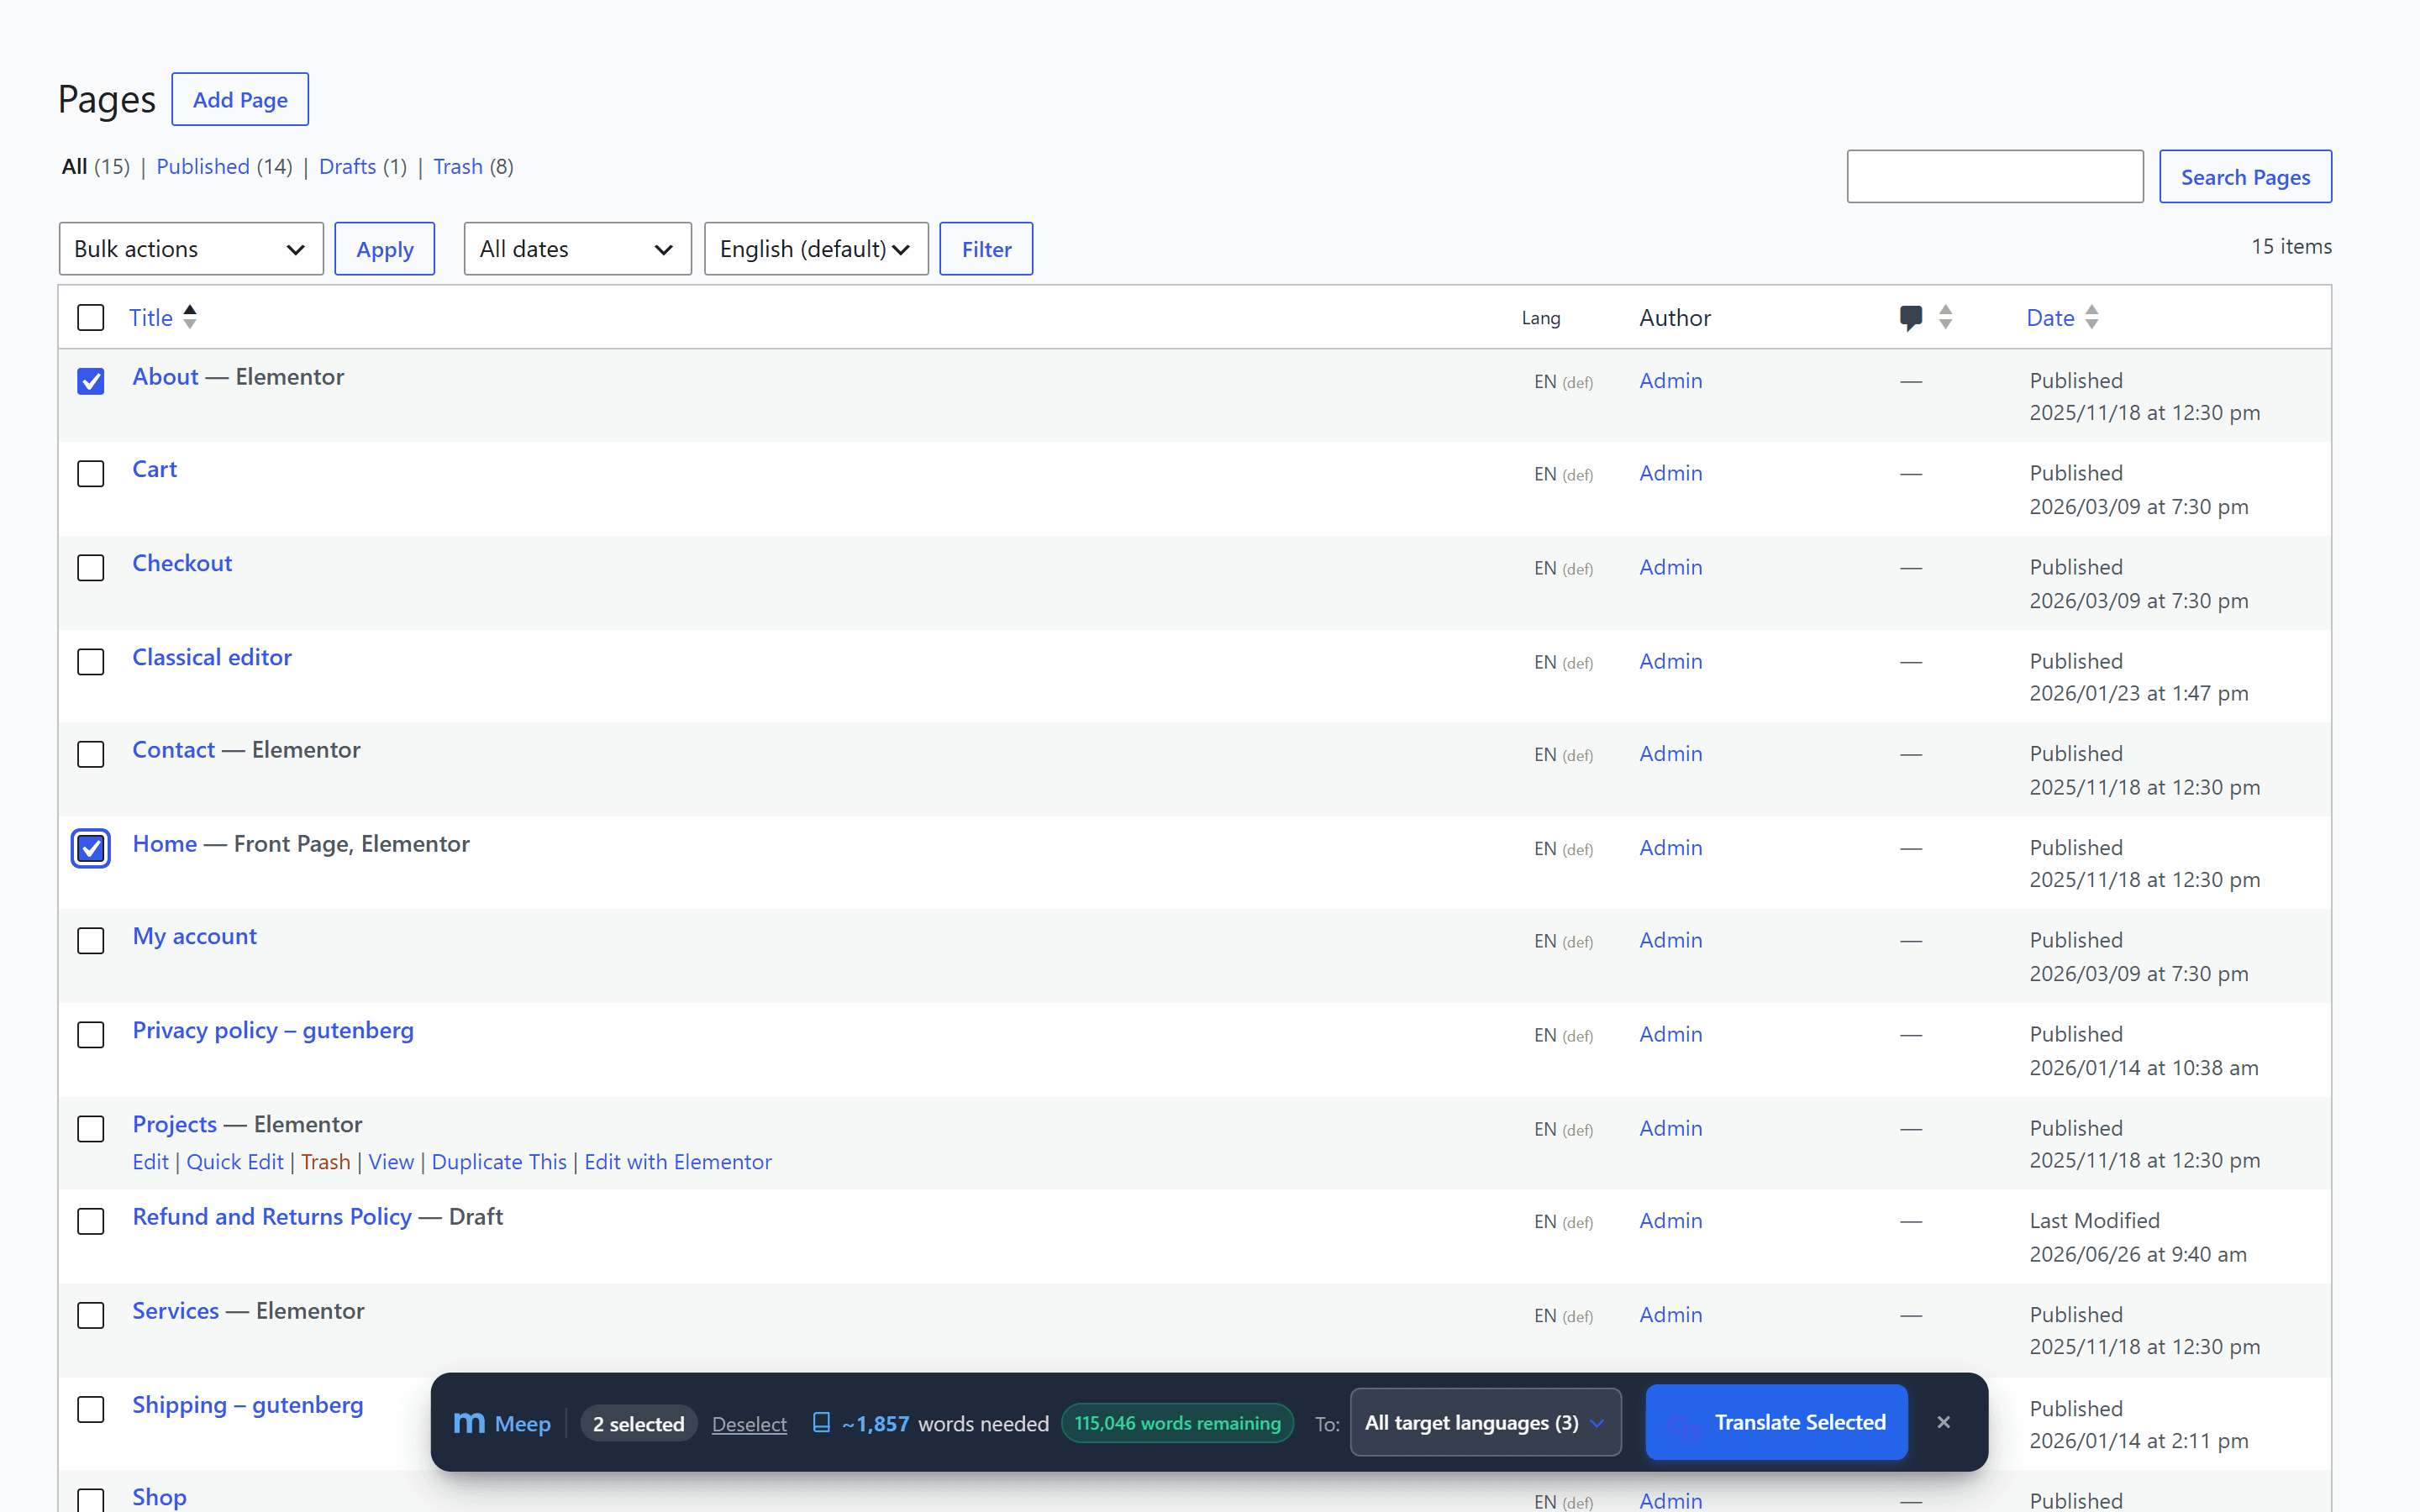The image size is (2420, 1512).
Task: Expand the All target languages dropdown
Action: coord(1485,1422)
